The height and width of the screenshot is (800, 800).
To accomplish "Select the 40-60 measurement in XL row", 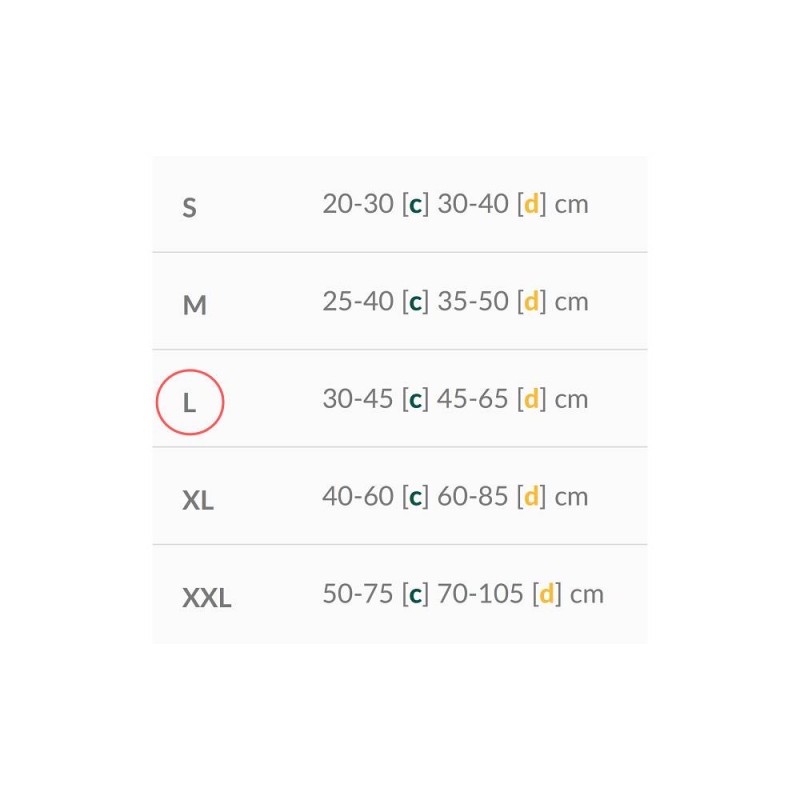I will click(358, 496).
